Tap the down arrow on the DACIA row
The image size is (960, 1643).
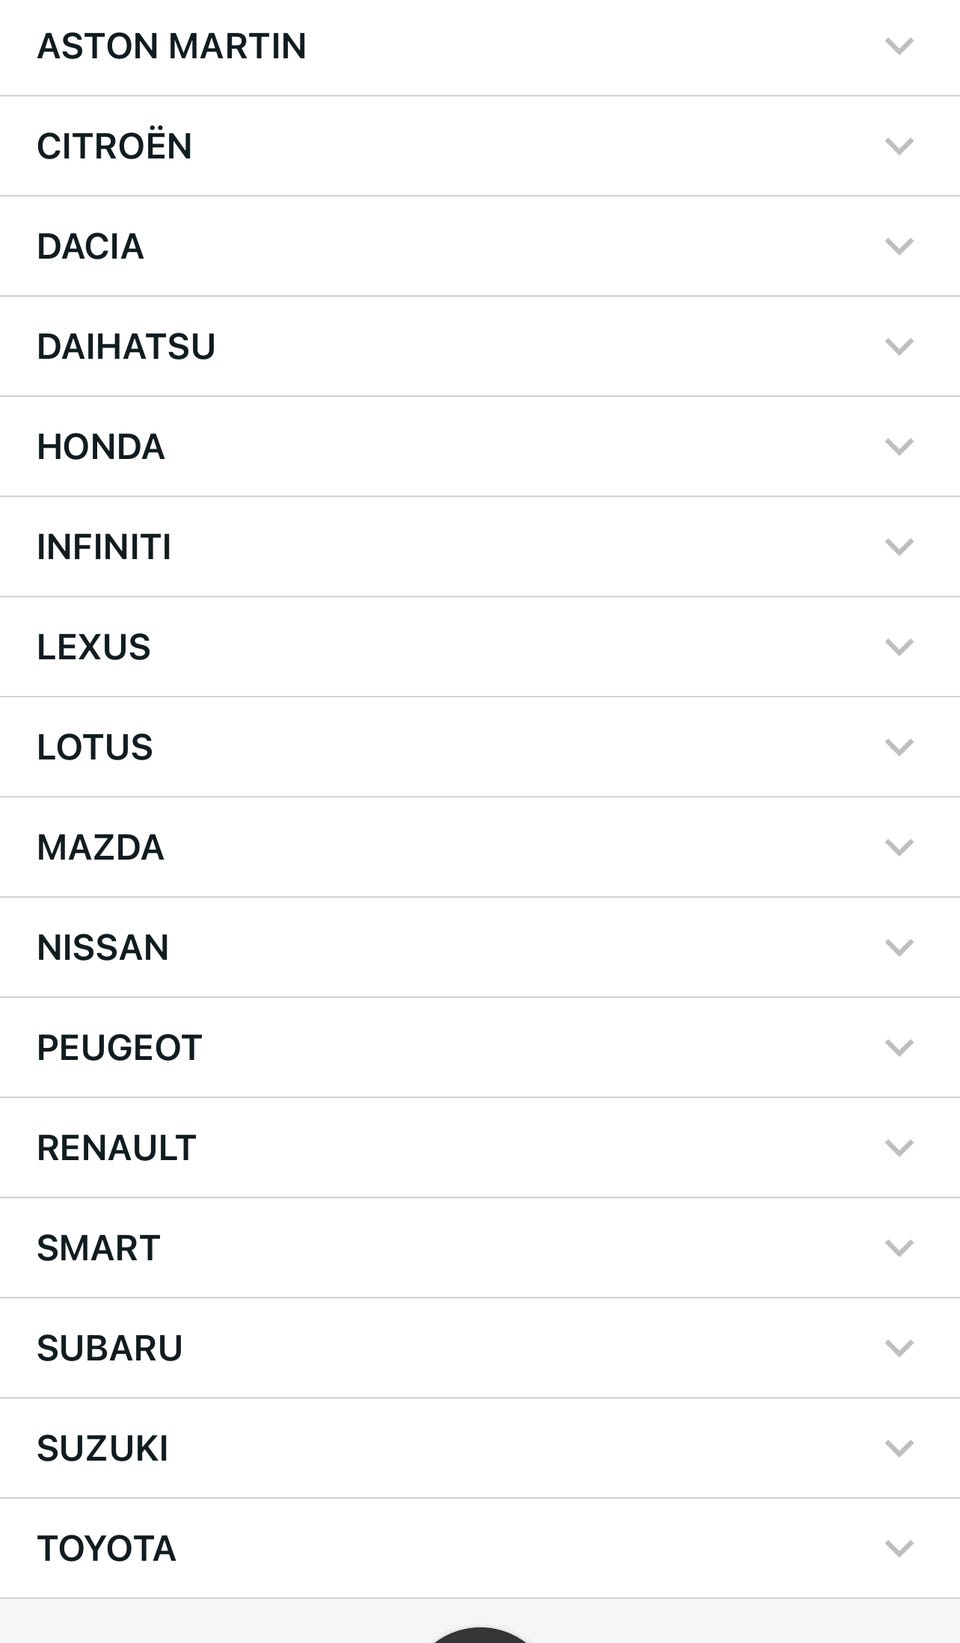tap(899, 246)
